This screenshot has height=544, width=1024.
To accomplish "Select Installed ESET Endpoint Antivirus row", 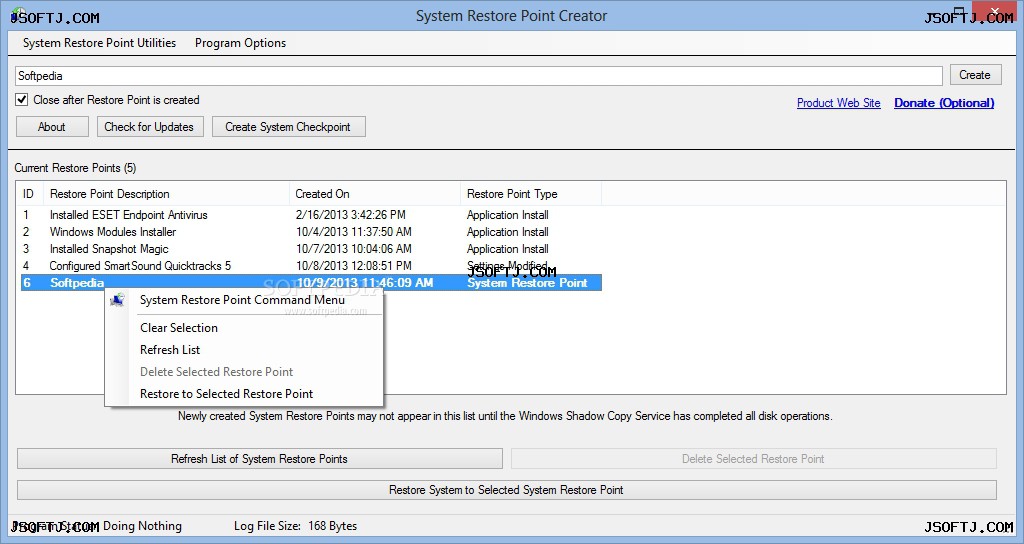I will point(311,215).
